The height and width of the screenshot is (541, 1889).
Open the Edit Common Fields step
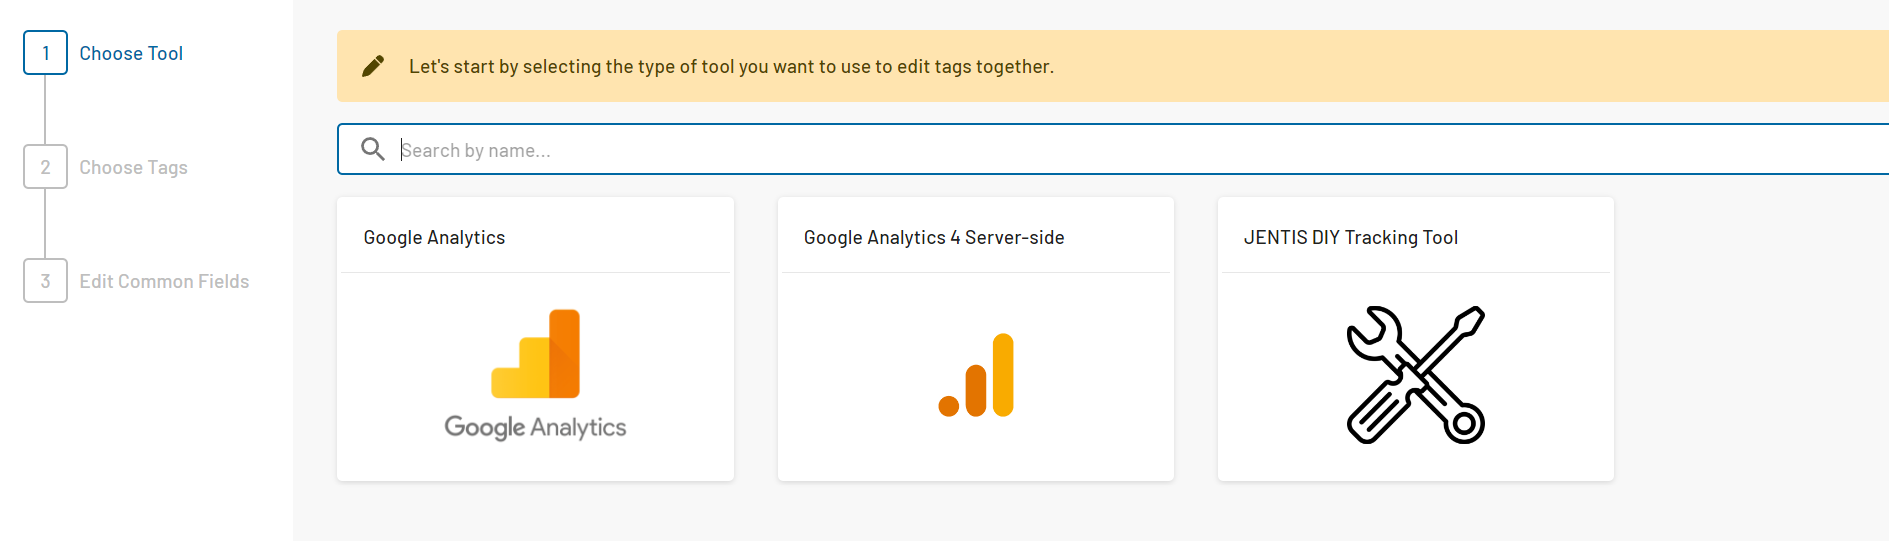coord(164,282)
